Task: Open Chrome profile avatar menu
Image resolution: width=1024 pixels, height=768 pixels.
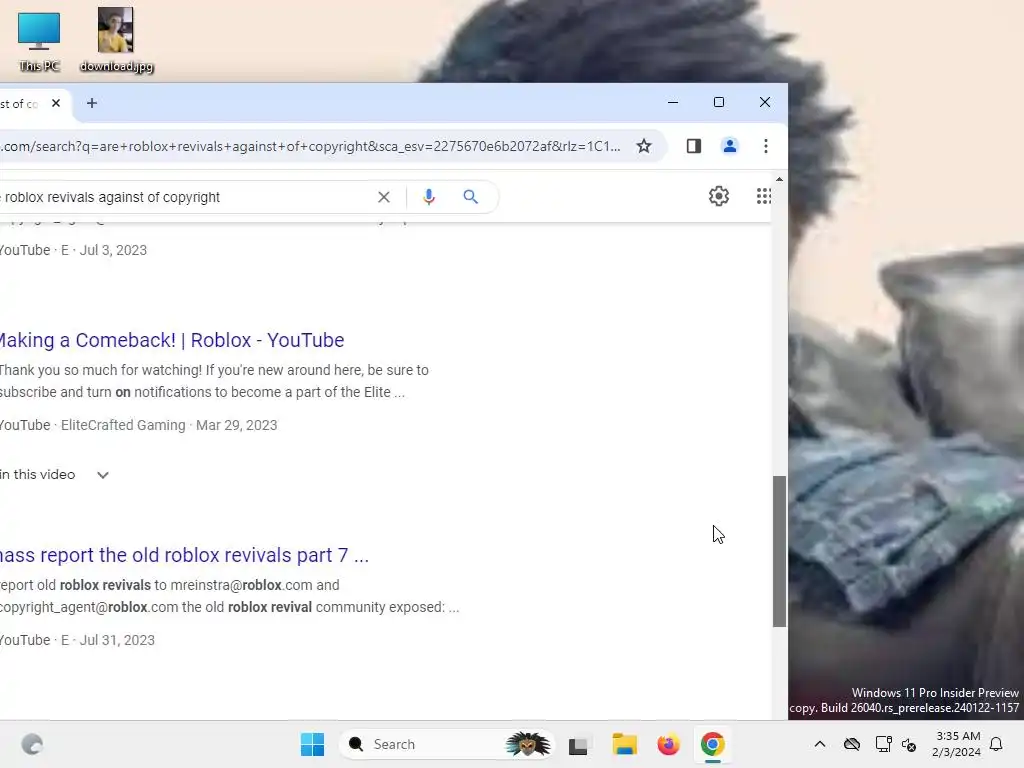Action: tap(730, 146)
